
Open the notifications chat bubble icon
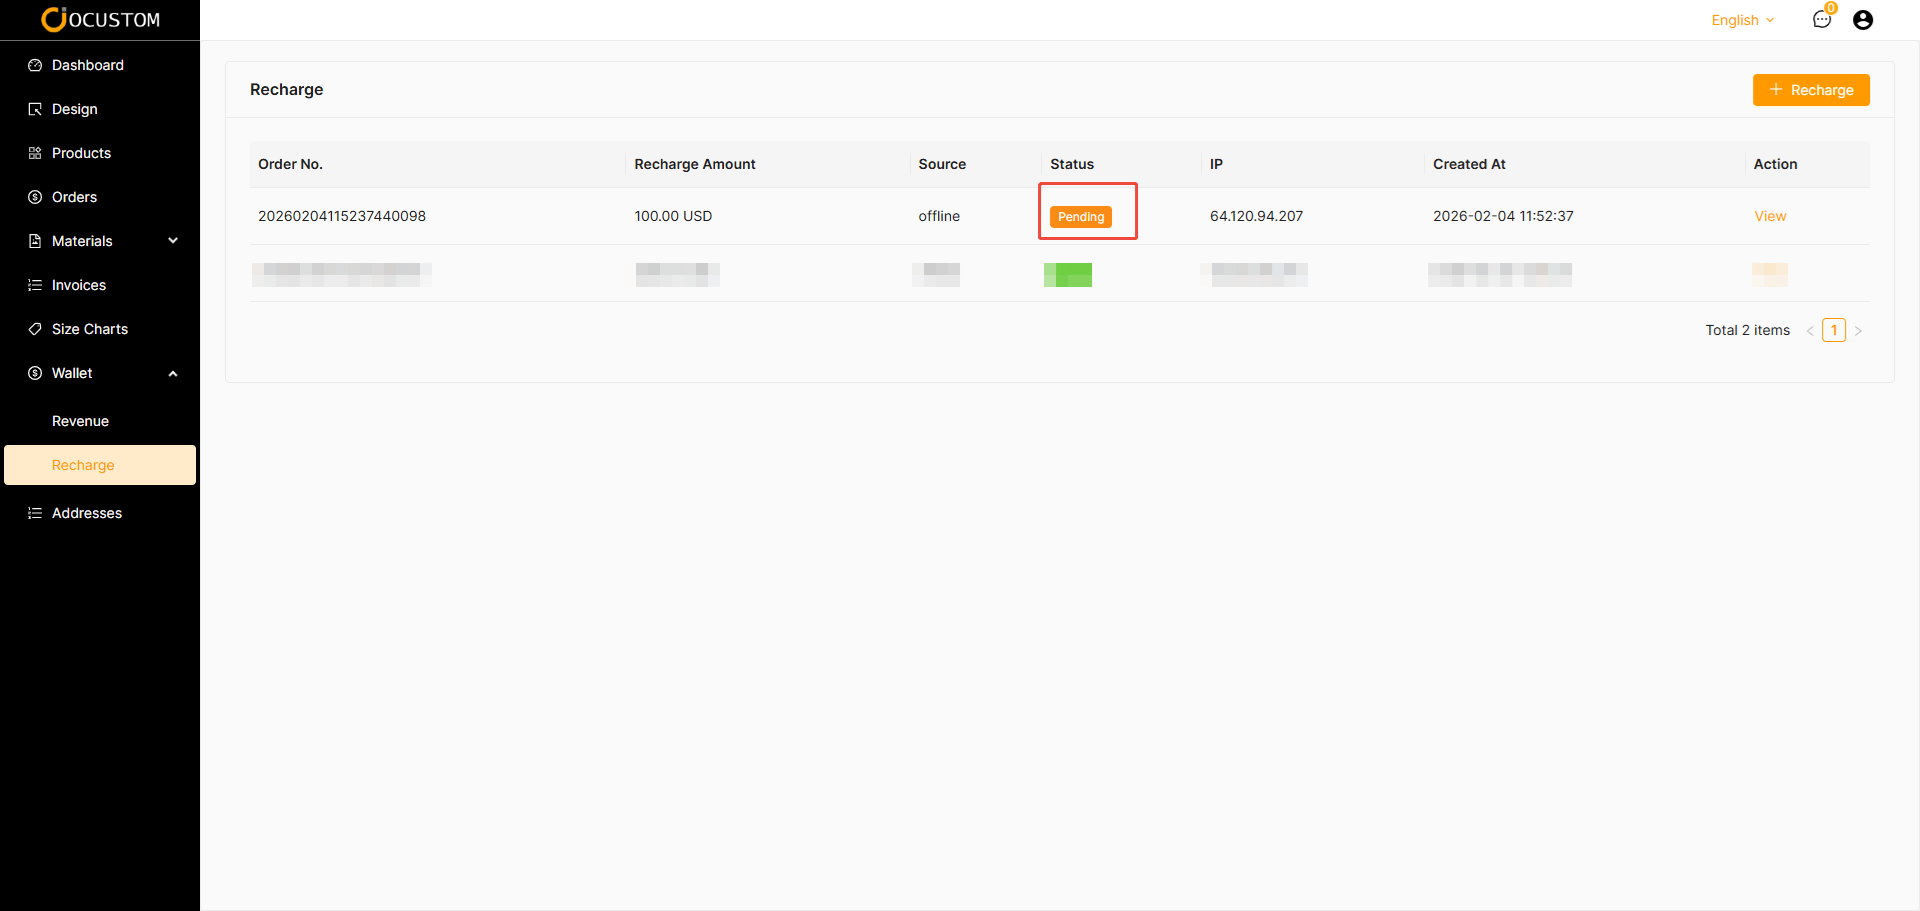point(1821,20)
